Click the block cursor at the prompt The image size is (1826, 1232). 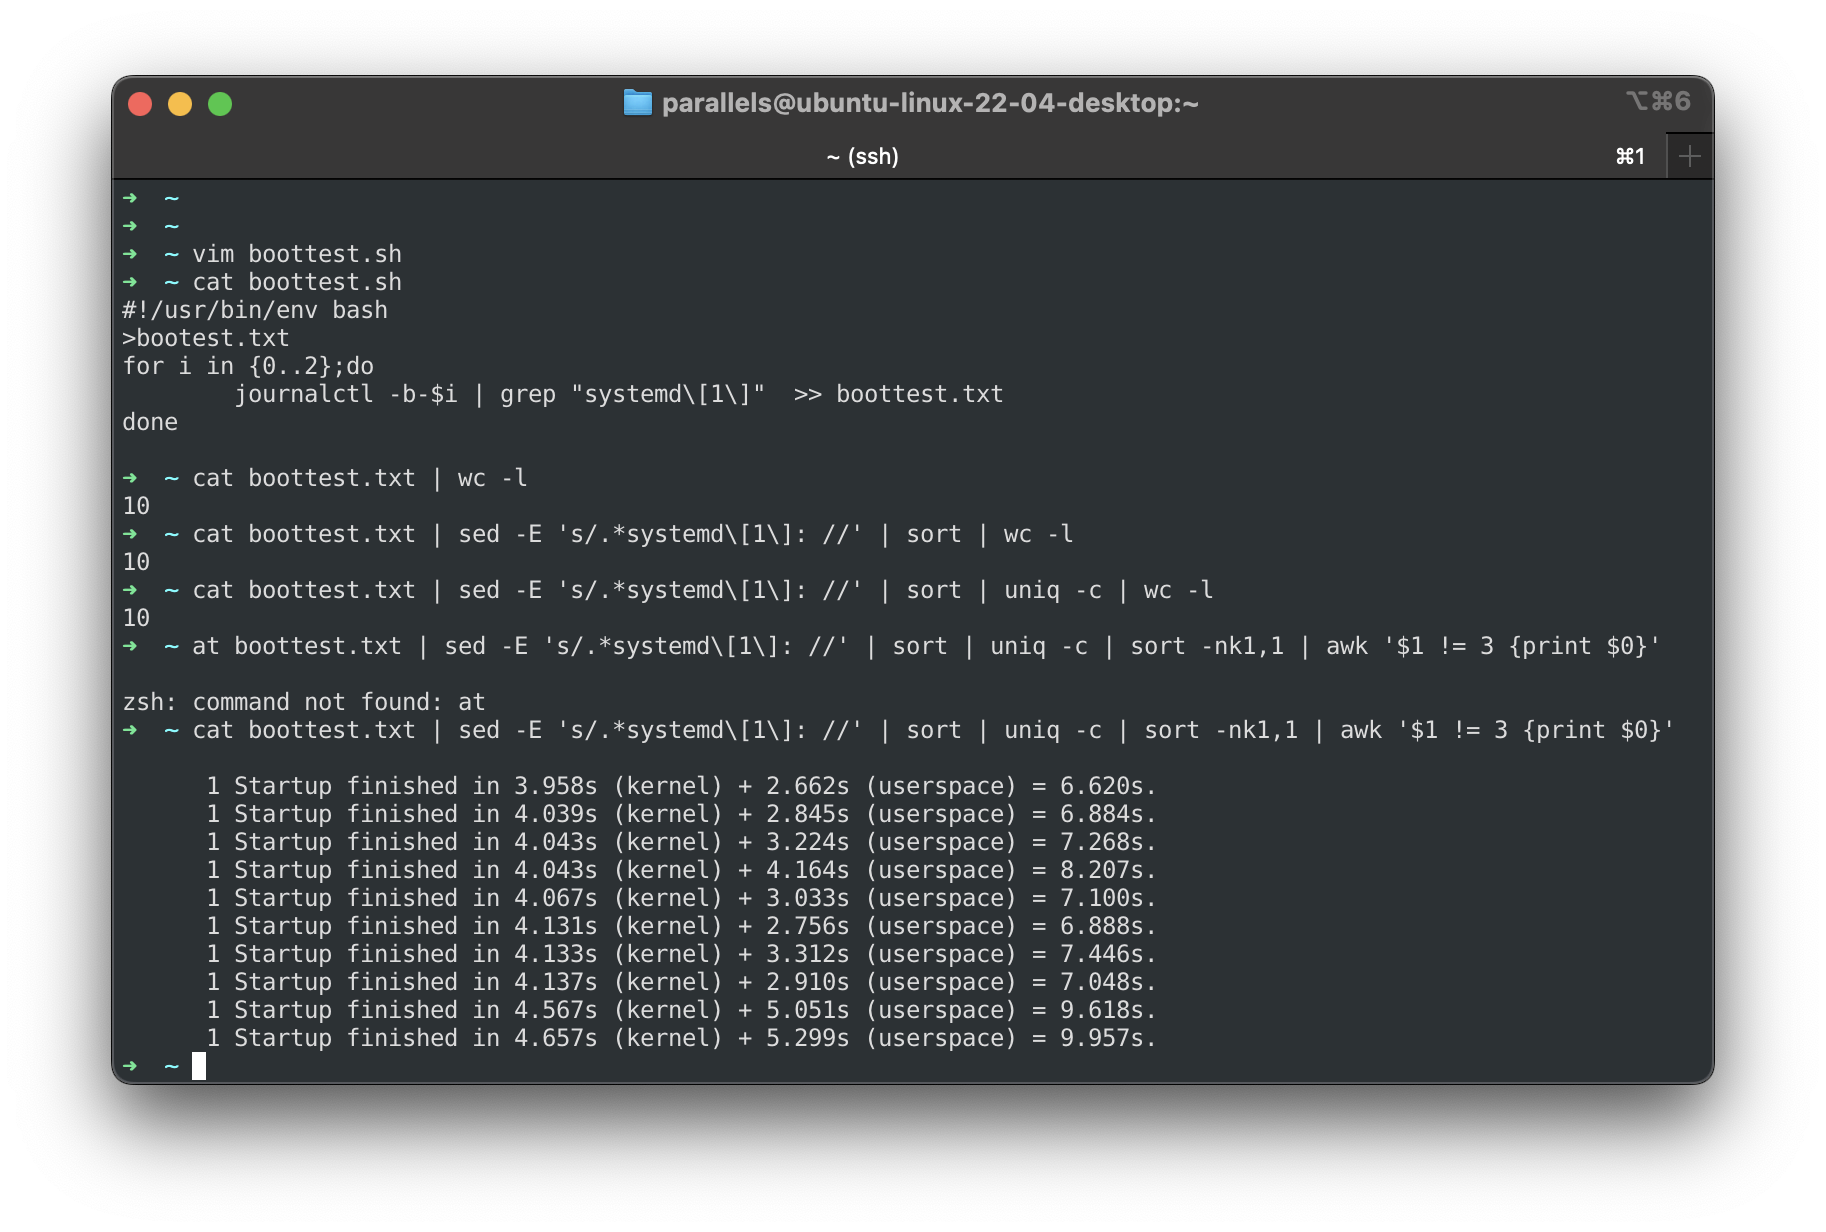(x=200, y=1065)
